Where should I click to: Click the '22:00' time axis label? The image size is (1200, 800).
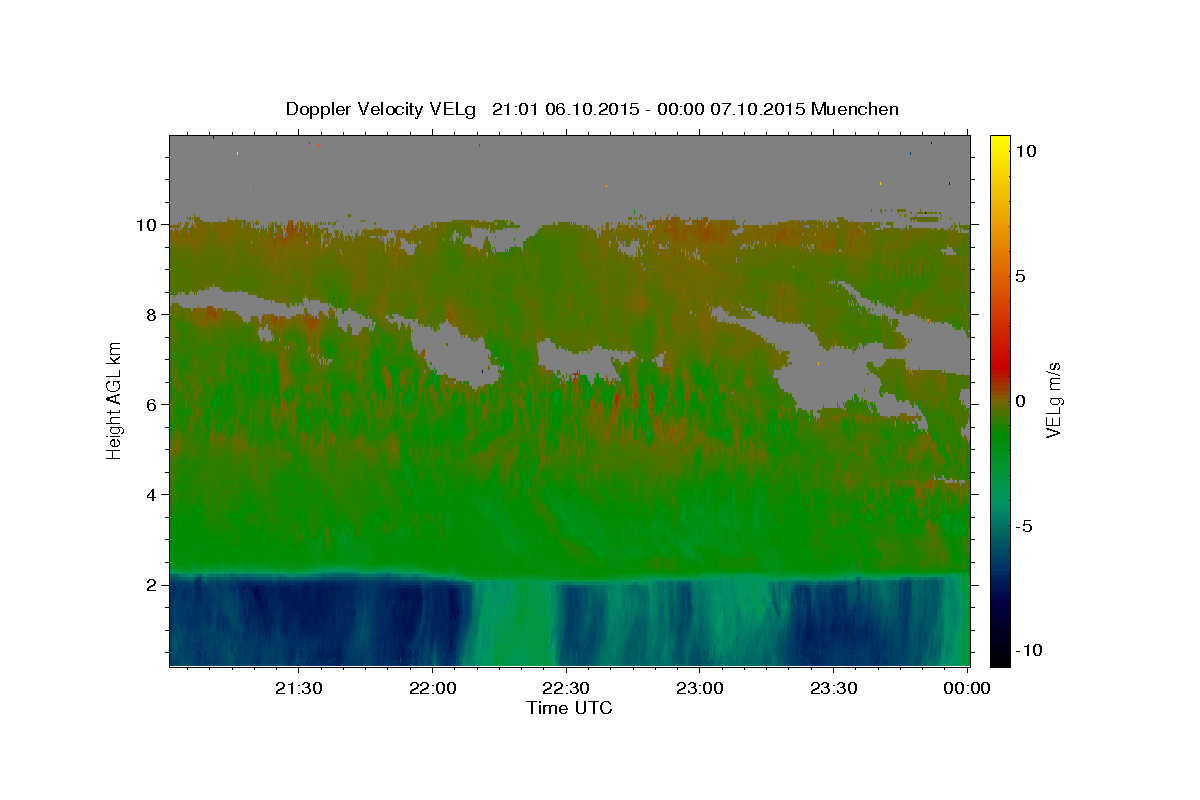(x=433, y=689)
